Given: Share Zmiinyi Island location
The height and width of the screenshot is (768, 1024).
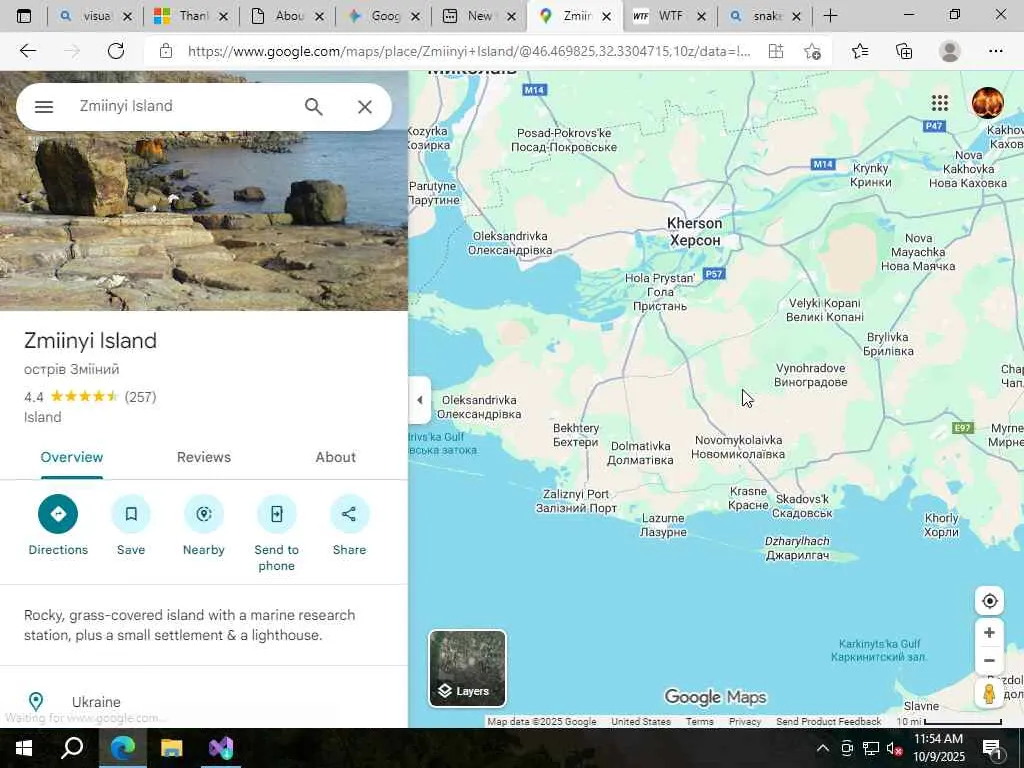Looking at the screenshot, I should pyautogui.click(x=349, y=514).
